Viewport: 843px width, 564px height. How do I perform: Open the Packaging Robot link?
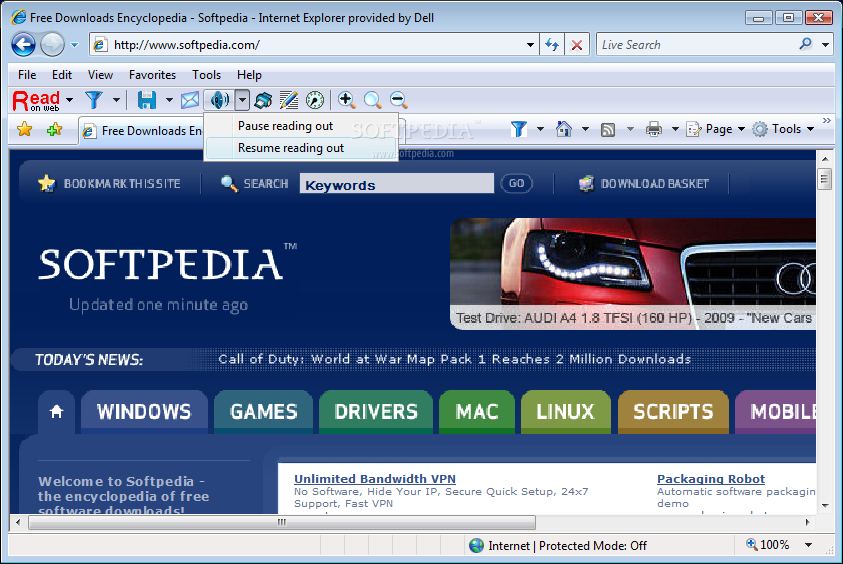pyautogui.click(x=711, y=479)
